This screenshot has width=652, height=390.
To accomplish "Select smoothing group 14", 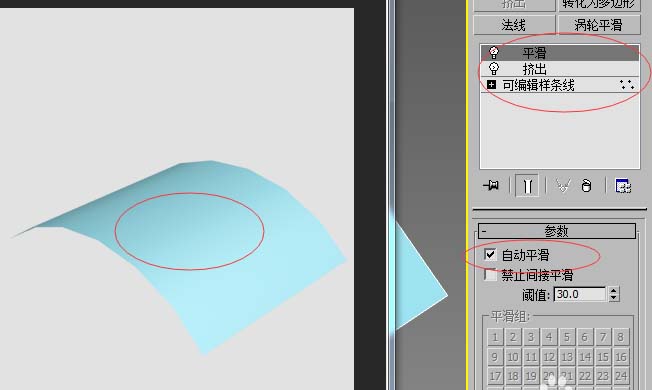I will [585, 356].
